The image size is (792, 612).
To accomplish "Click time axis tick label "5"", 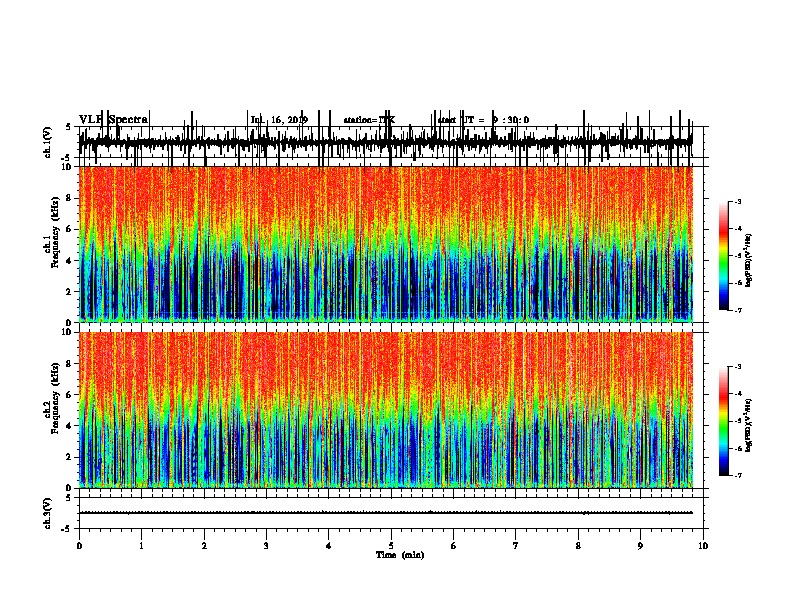I will (x=391, y=546).
